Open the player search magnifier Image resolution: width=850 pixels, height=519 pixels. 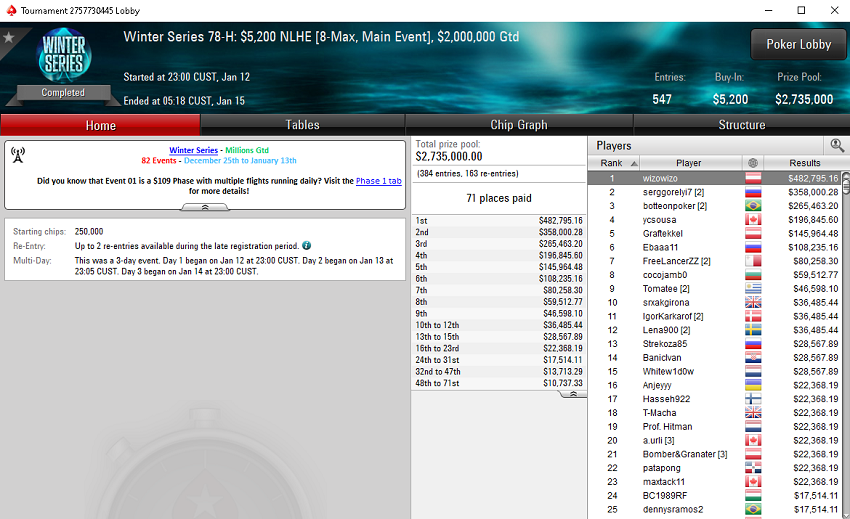(837, 145)
